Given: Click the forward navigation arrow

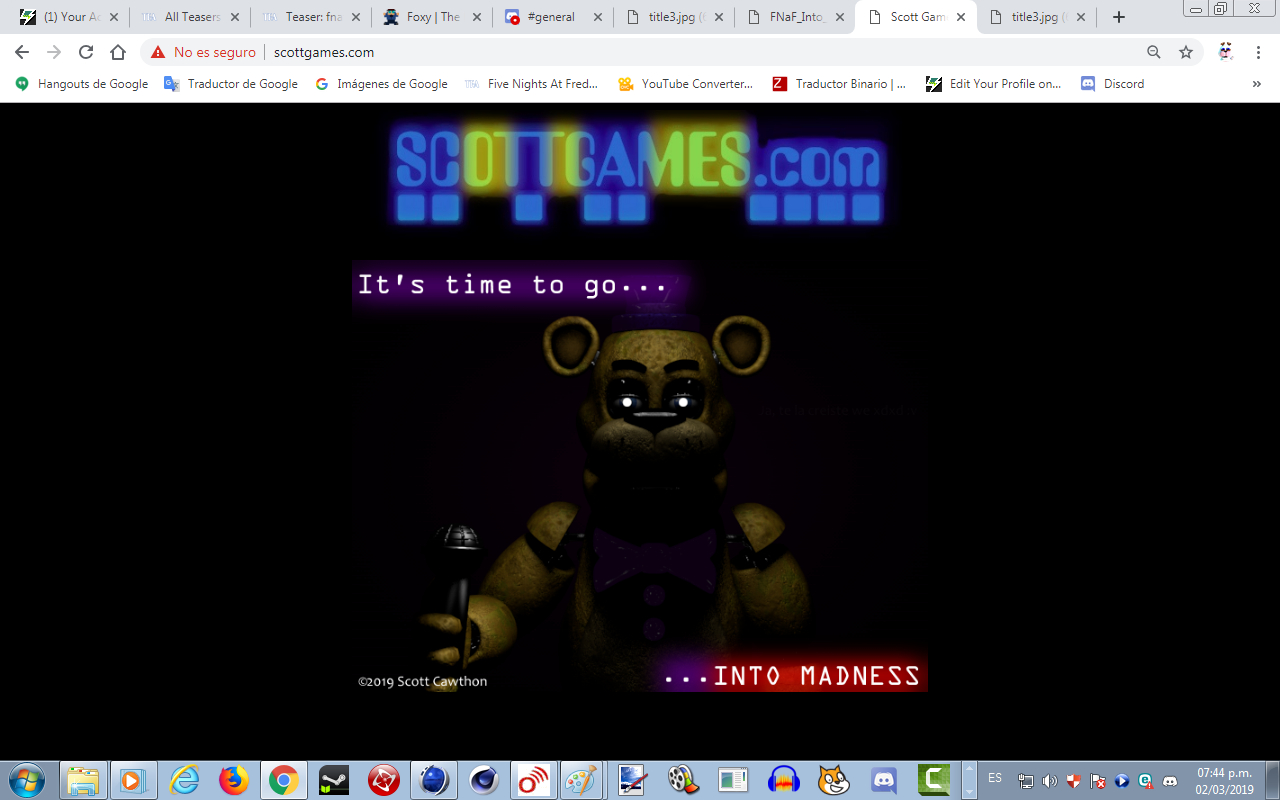Looking at the screenshot, I should [x=54, y=52].
